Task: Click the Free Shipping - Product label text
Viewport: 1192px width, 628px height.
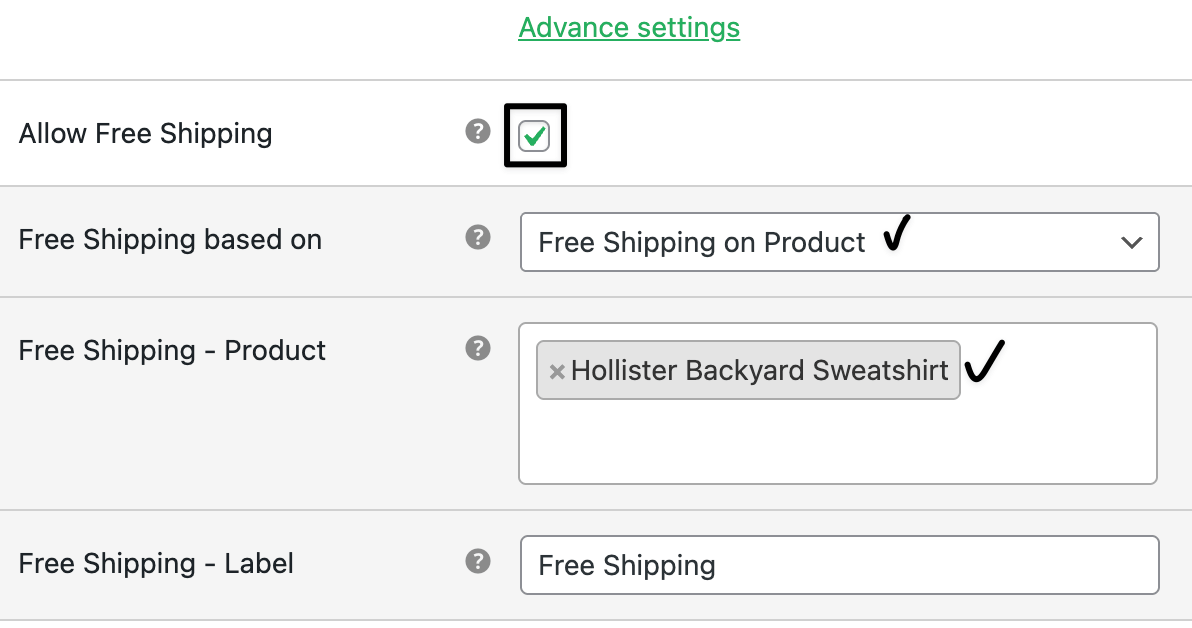Action: click(x=172, y=351)
